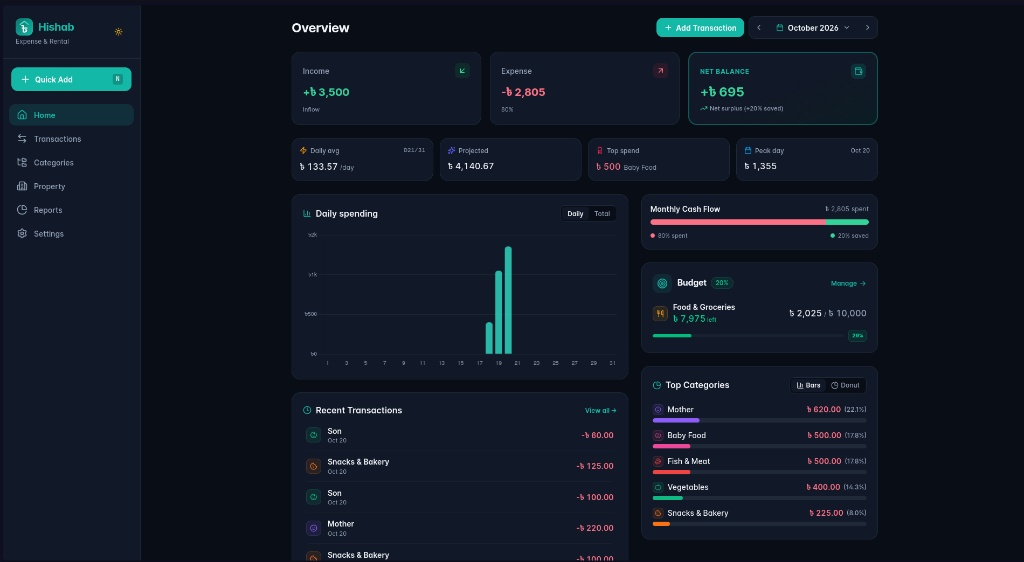Image resolution: width=1024 pixels, height=562 pixels.
Task: Click the Hishab logo icon
Action: [24, 27]
